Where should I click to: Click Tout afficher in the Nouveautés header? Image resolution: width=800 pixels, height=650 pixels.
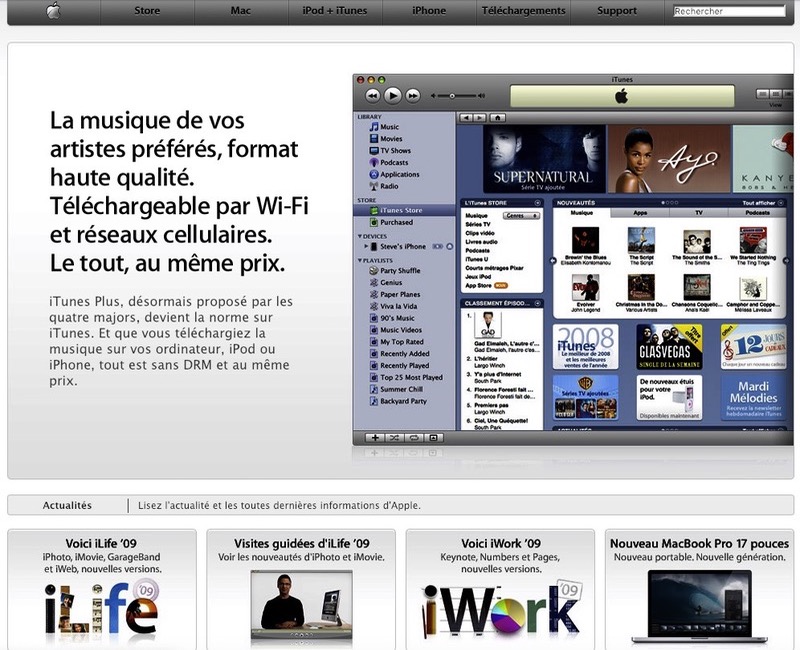763,203
